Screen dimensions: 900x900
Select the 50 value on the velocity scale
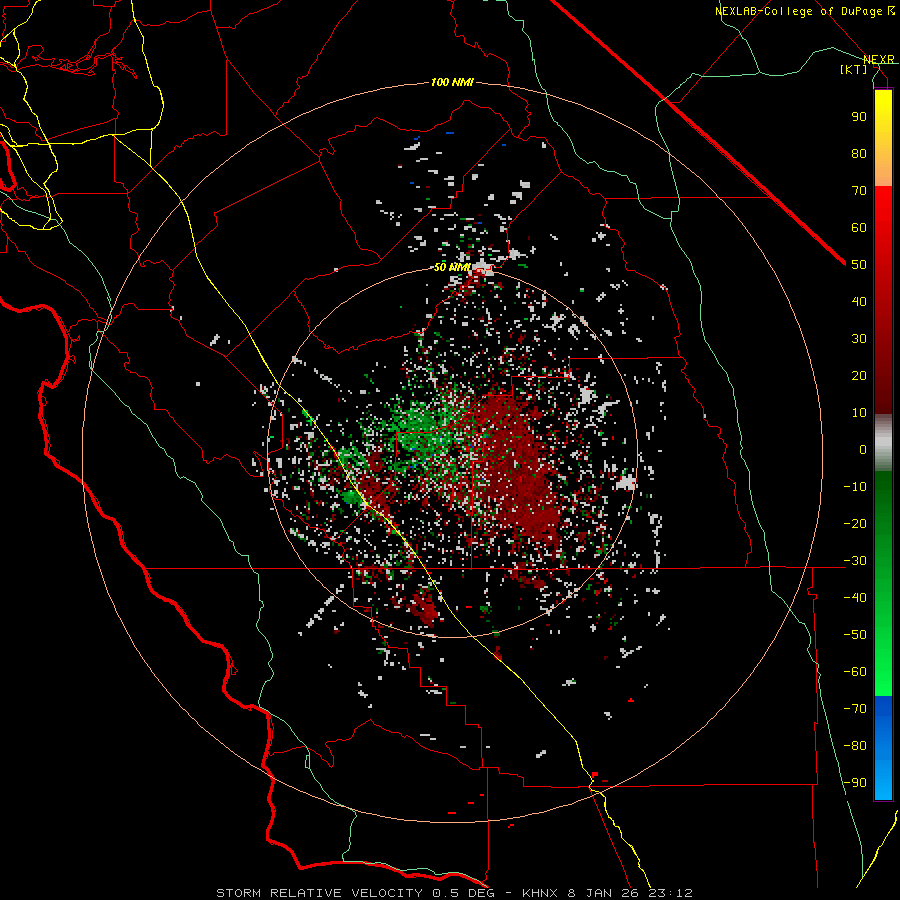click(859, 265)
